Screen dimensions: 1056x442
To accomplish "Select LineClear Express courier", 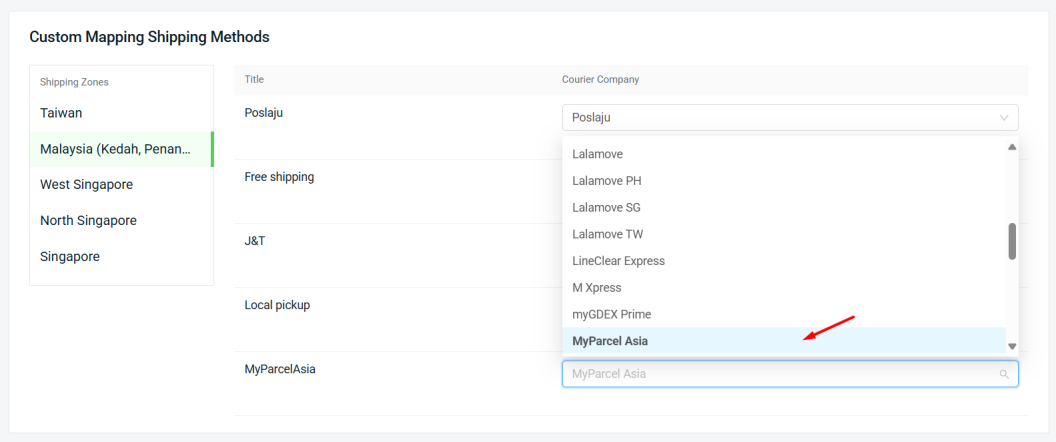I will click(618, 260).
